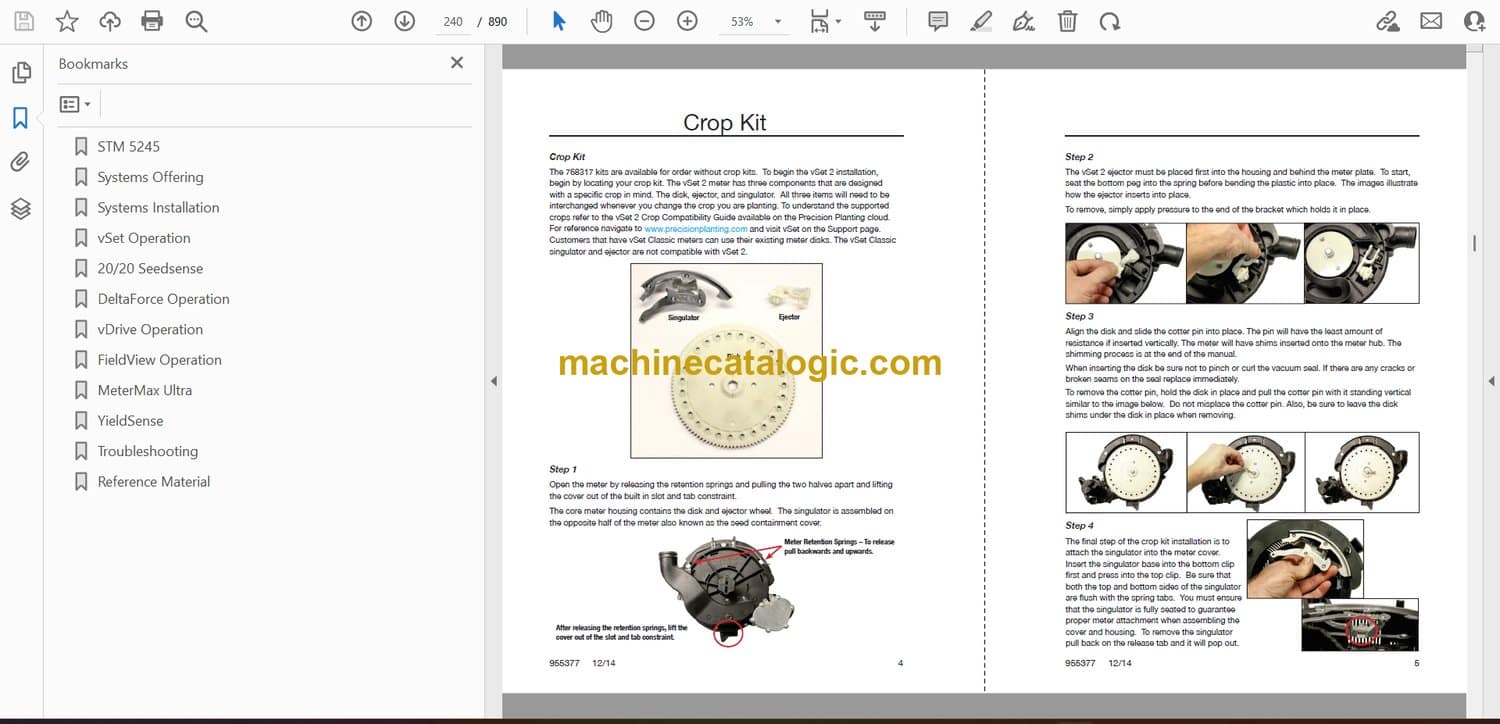Screen dimensions: 1500x724
Task: Expand the page fit options arrow
Action: pyautogui.click(x=838, y=21)
